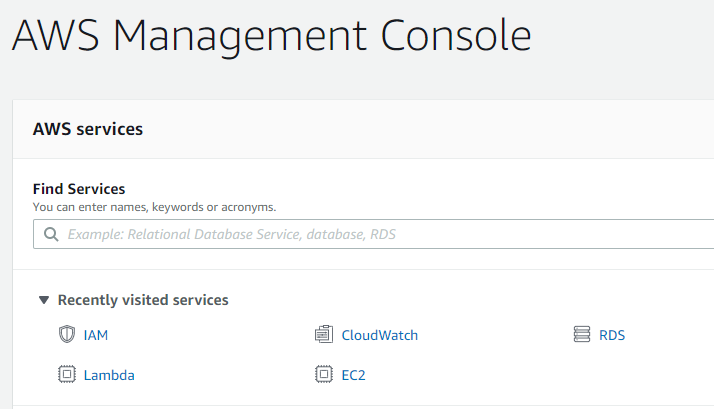The image size is (714, 409).
Task: Click the Find Services label
Action: [x=79, y=189]
